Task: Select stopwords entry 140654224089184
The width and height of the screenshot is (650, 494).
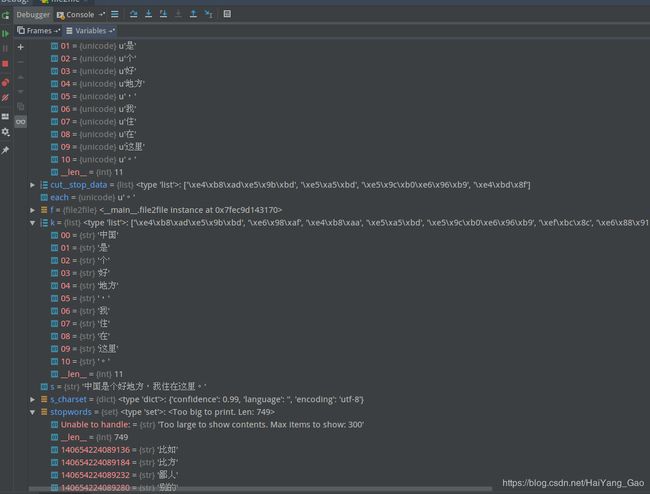Action: point(114,463)
